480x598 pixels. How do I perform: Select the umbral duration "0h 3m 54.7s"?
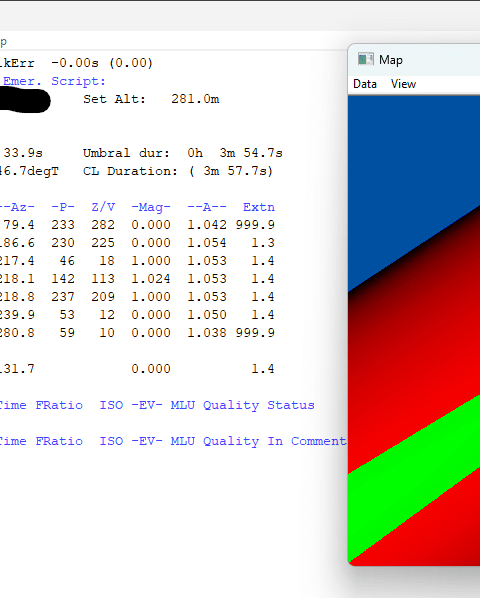click(x=235, y=153)
